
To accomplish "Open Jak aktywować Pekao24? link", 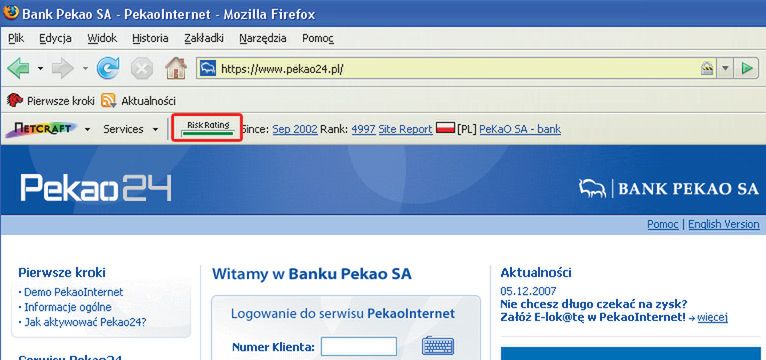I will coord(85,322).
